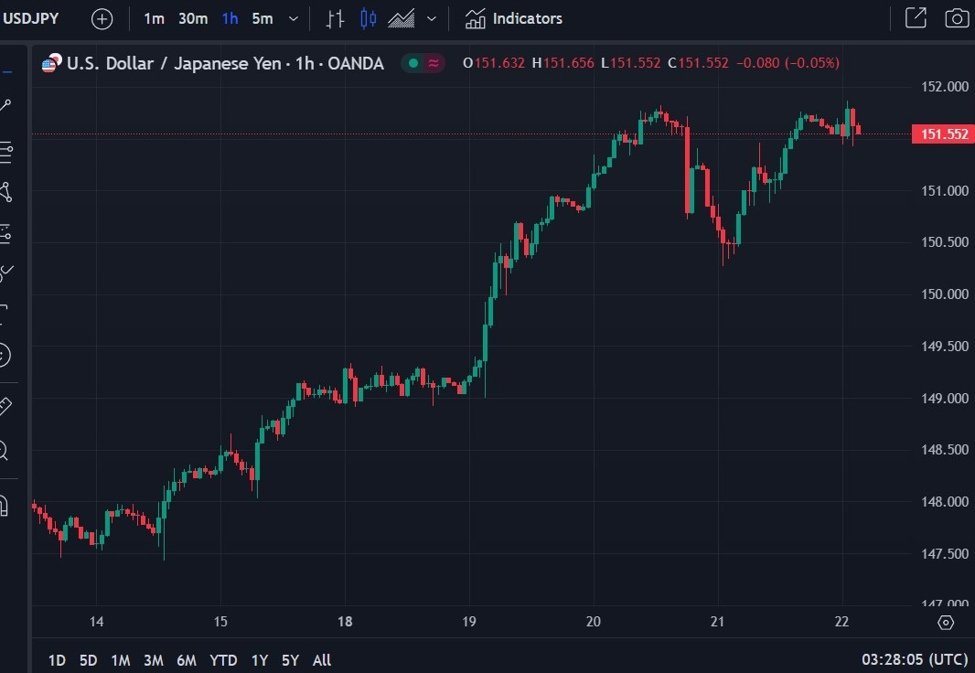Open the chart in popup window icon
The width and height of the screenshot is (975, 673).
click(915, 18)
